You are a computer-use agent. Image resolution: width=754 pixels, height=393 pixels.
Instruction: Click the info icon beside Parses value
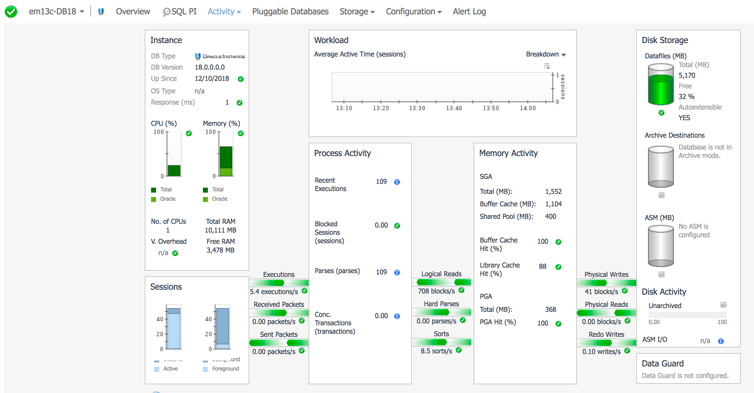pyautogui.click(x=397, y=272)
